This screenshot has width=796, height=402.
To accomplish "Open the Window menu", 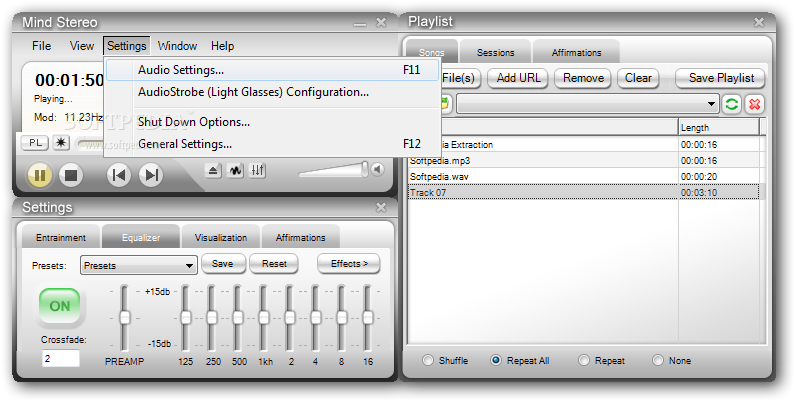I will point(177,46).
